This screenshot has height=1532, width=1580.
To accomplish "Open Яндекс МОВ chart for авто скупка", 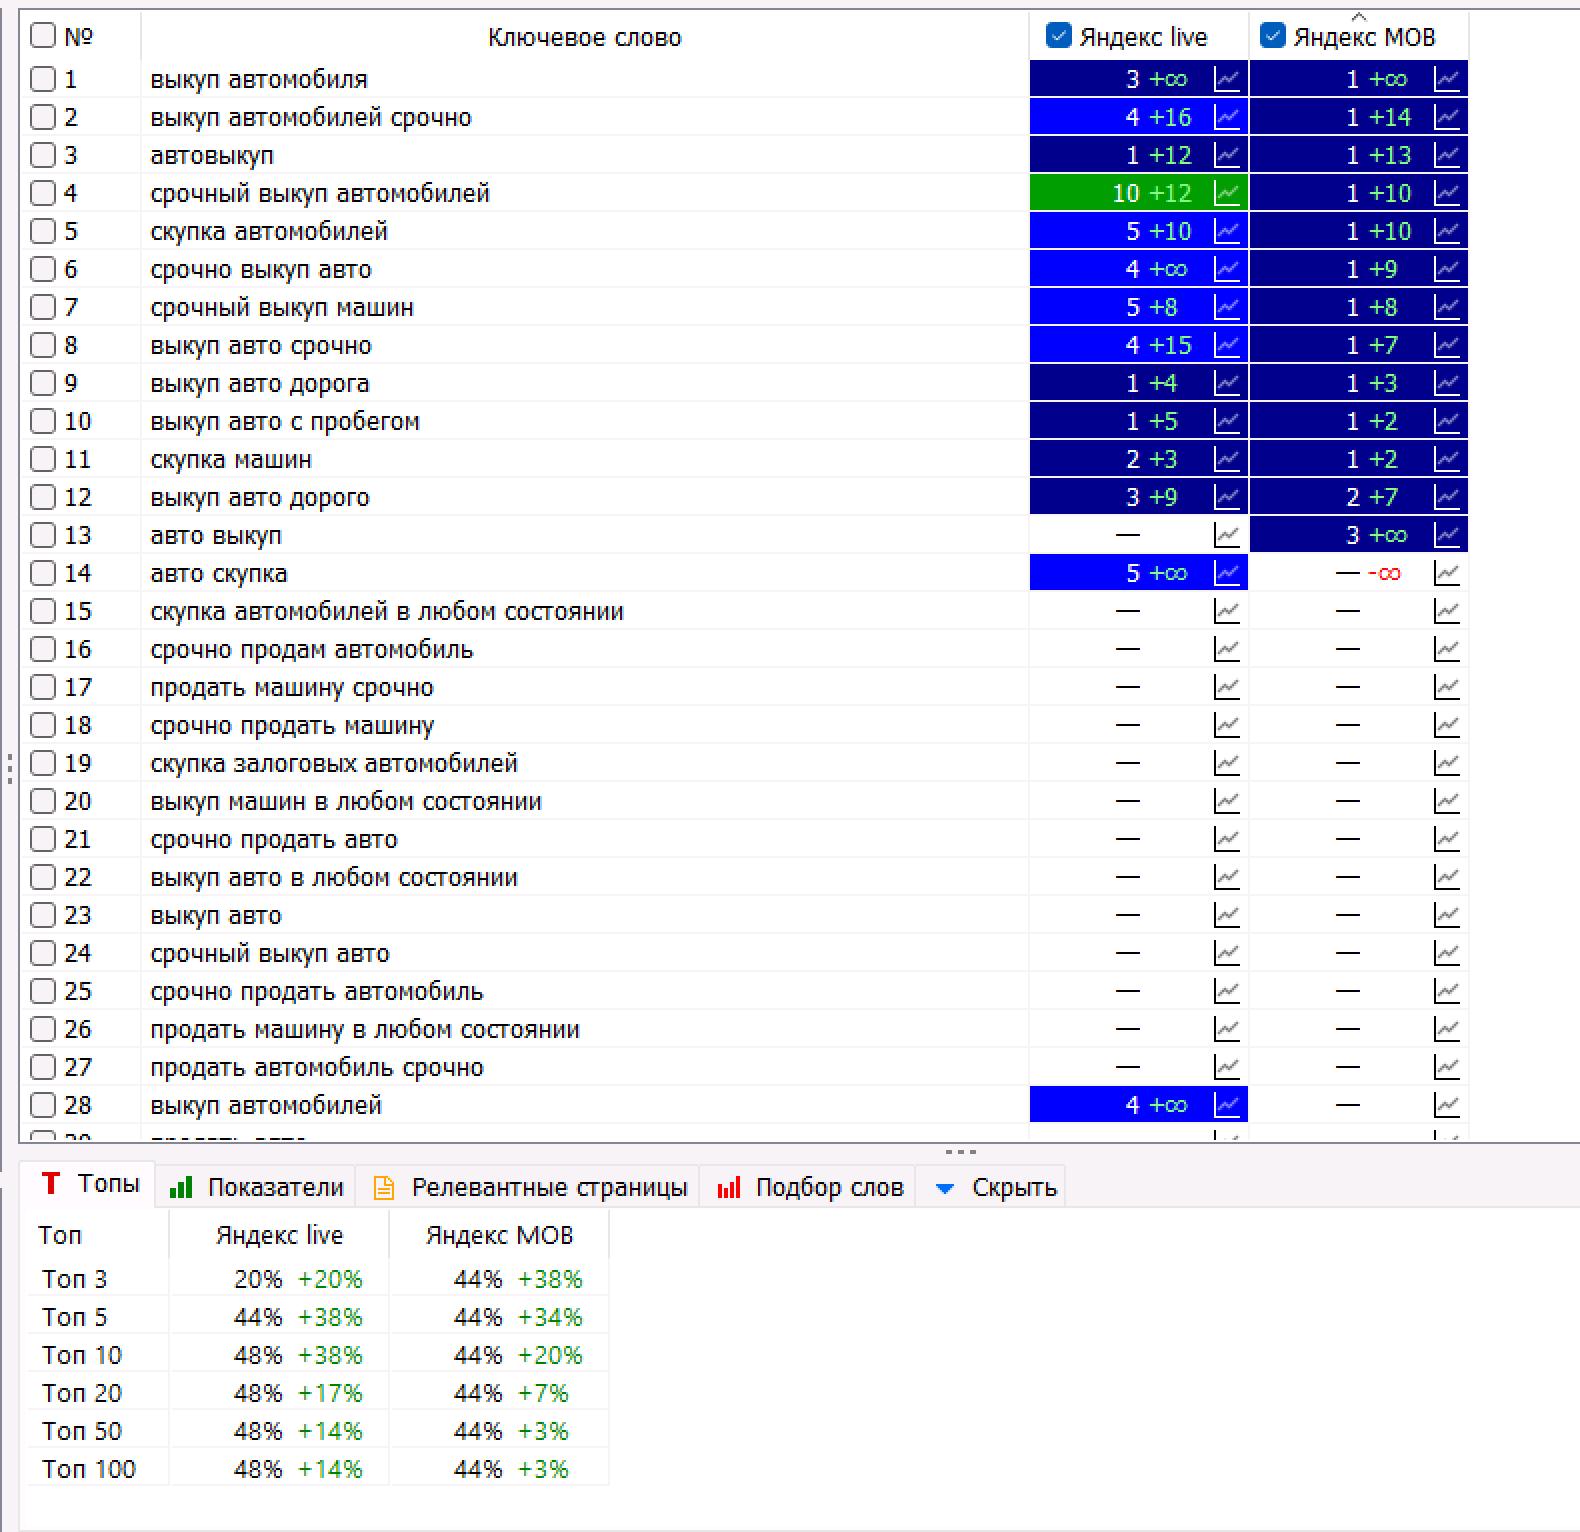I will pyautogui.click(x=1446, y=573).
